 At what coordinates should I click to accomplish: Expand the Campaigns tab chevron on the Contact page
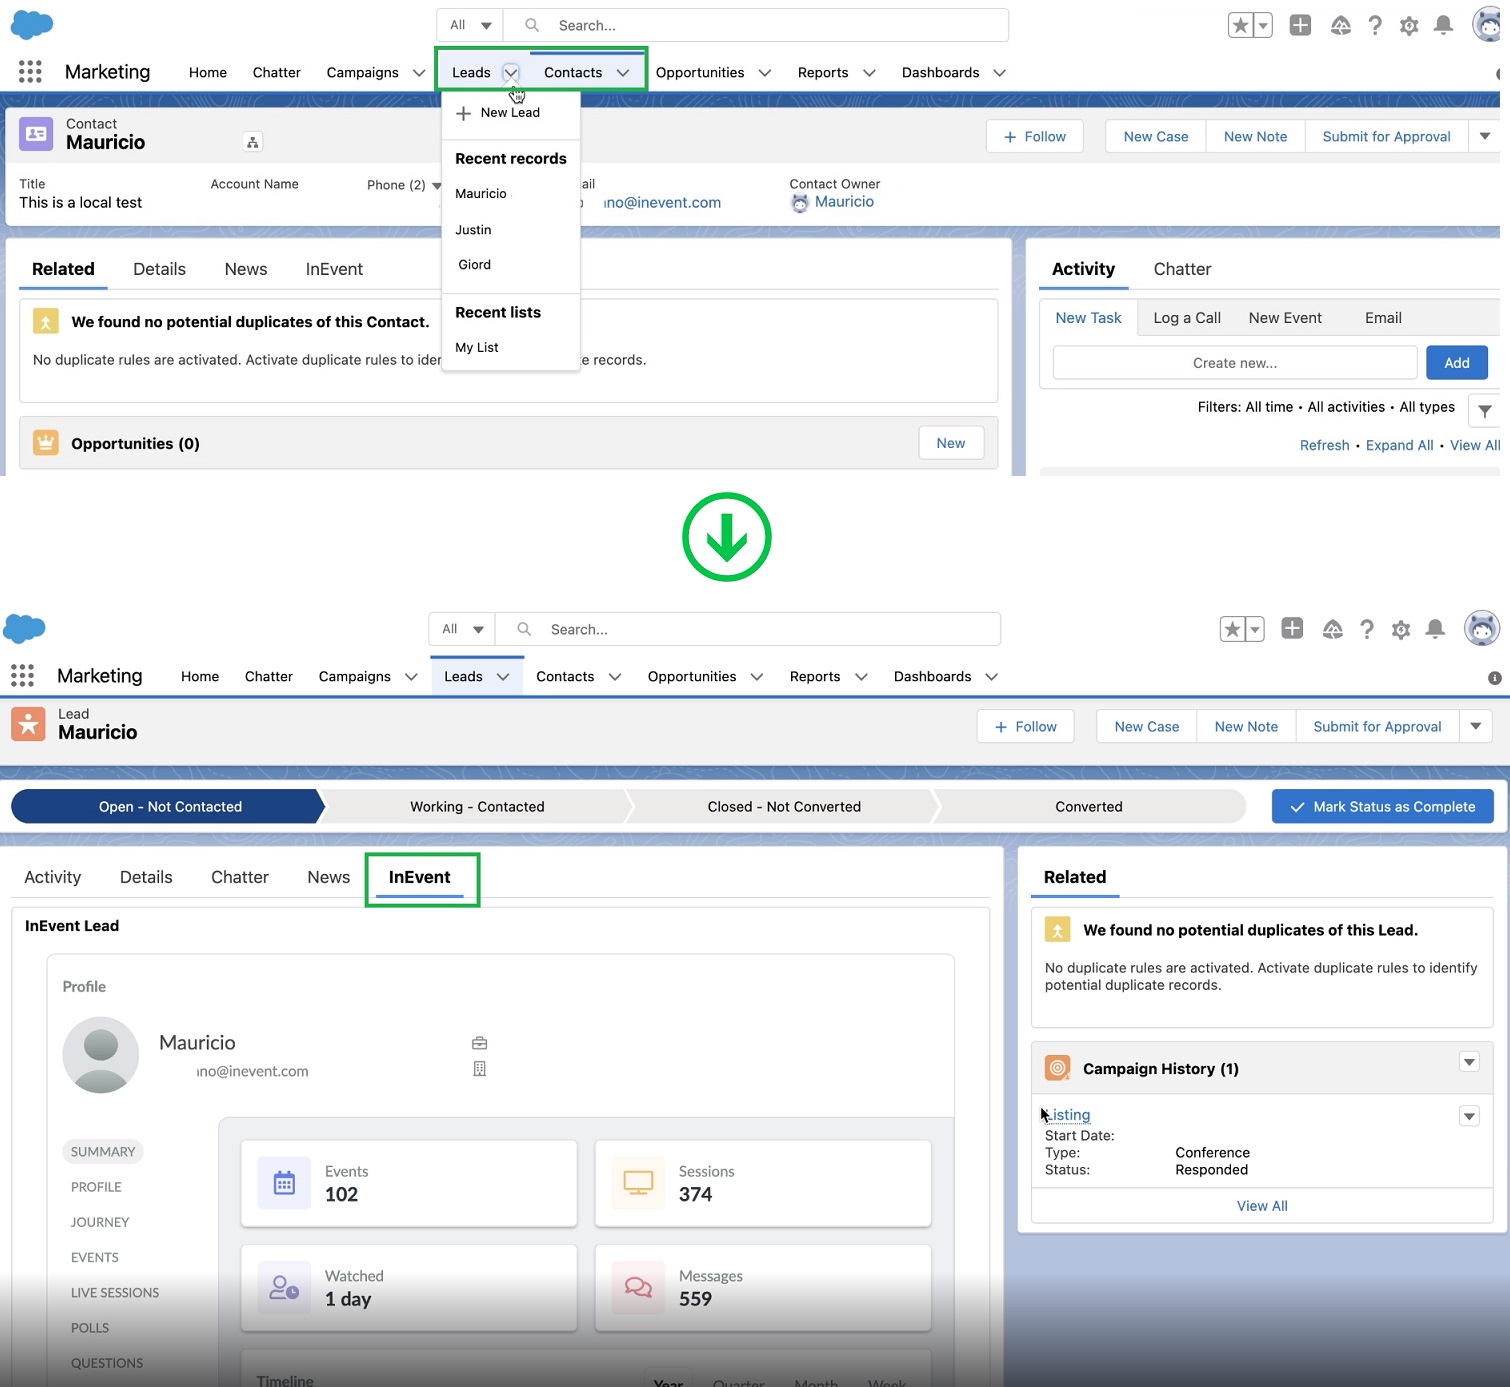click(419, 72)
